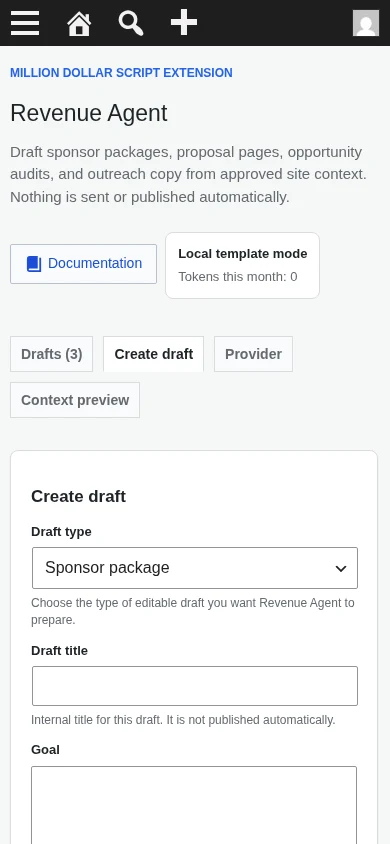Viewport: 390px width, 844px height.
Task: Go to the Home icon
Action: [x=79, y=23]
